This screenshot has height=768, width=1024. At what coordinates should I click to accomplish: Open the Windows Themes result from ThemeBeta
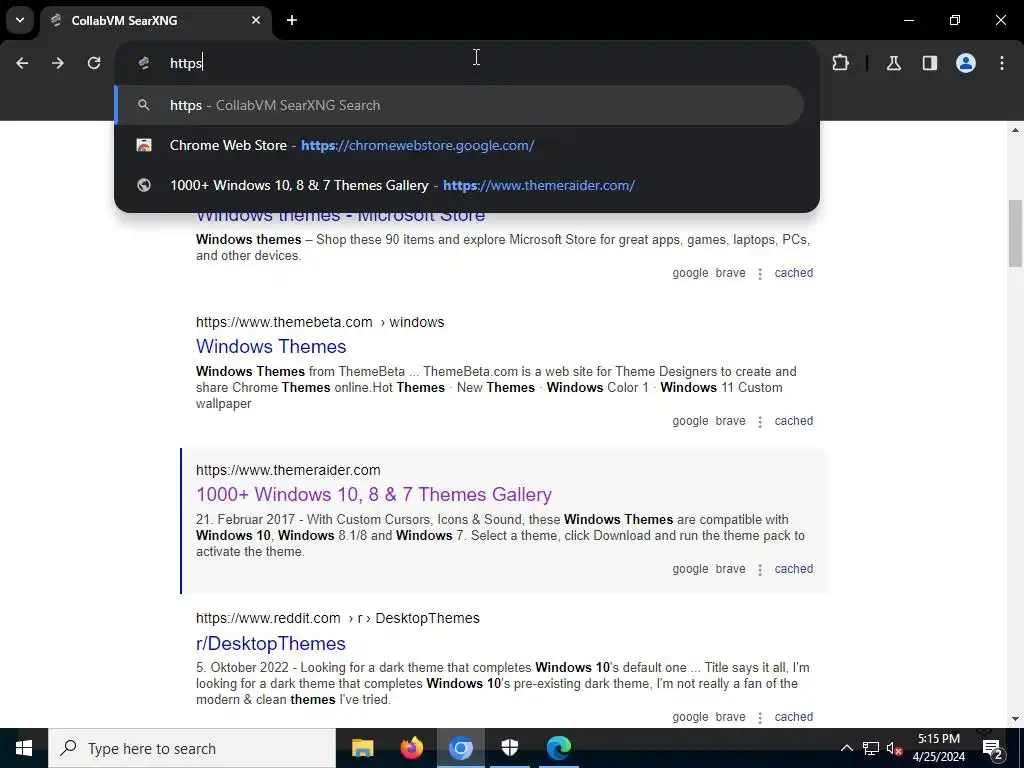point(271,346)
